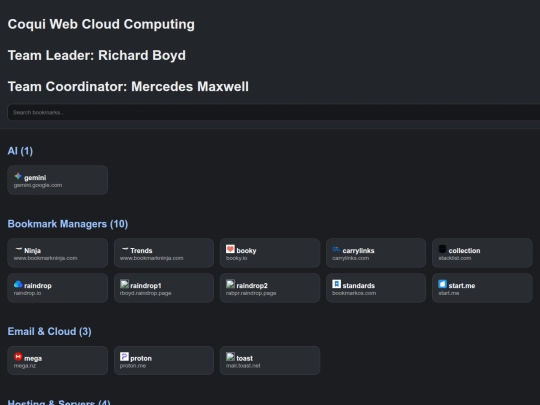Click the Trends bookmark favicon

[124, 249]
